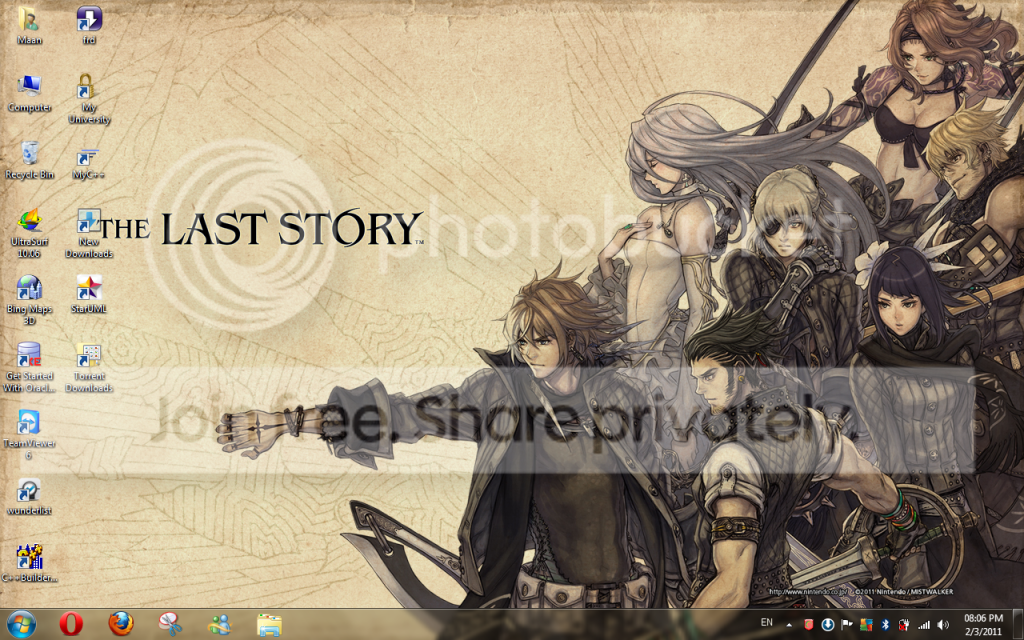Open Snipping Tool from the taskbar
The image size is (1024, 640).
pyautogui.click(x=170, y=624)
